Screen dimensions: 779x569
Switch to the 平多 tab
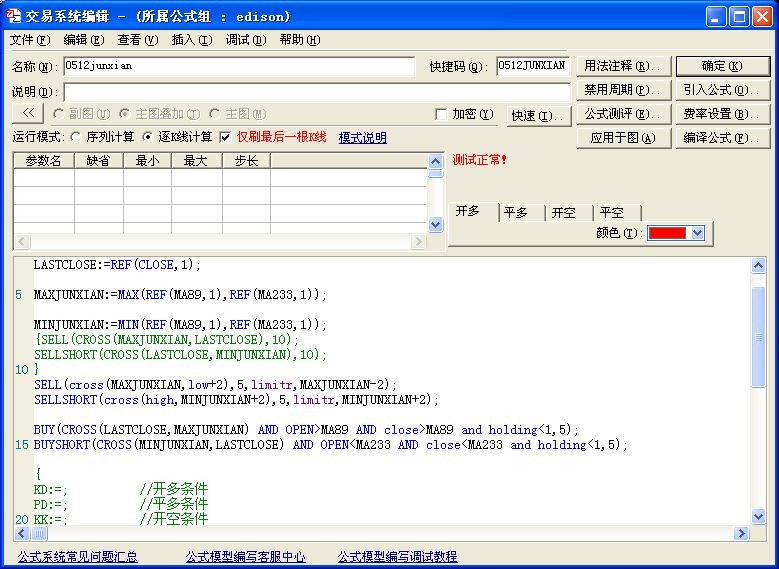[516, 213]
